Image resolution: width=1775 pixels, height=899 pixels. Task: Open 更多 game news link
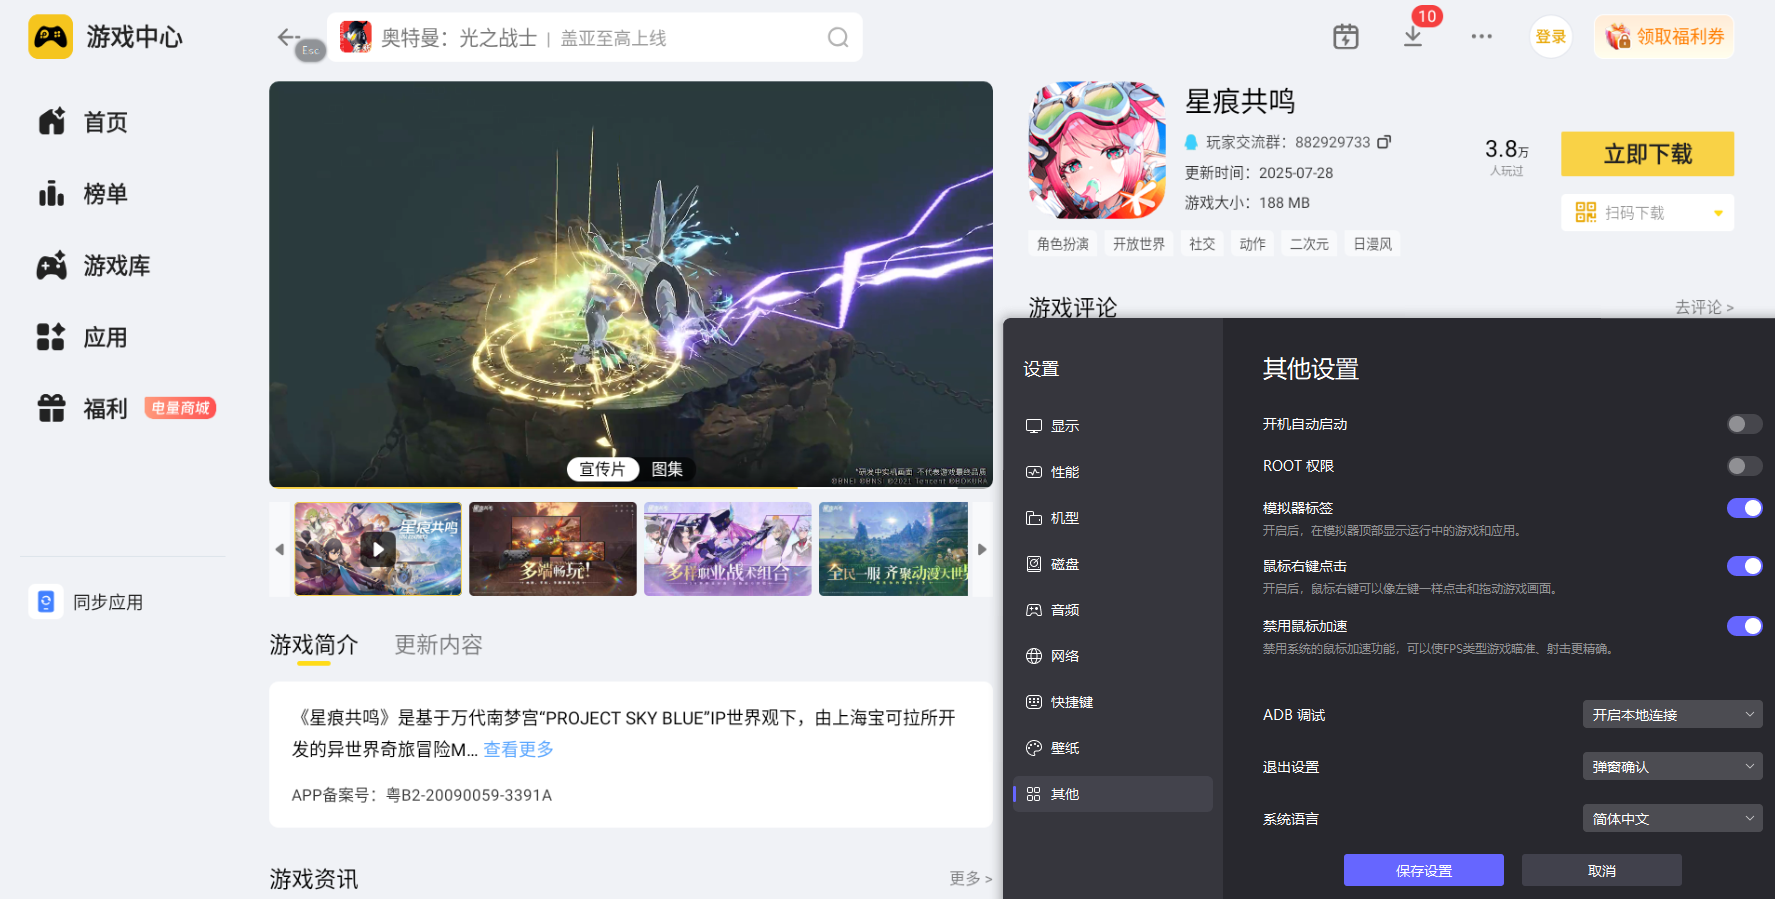point(970,878)
